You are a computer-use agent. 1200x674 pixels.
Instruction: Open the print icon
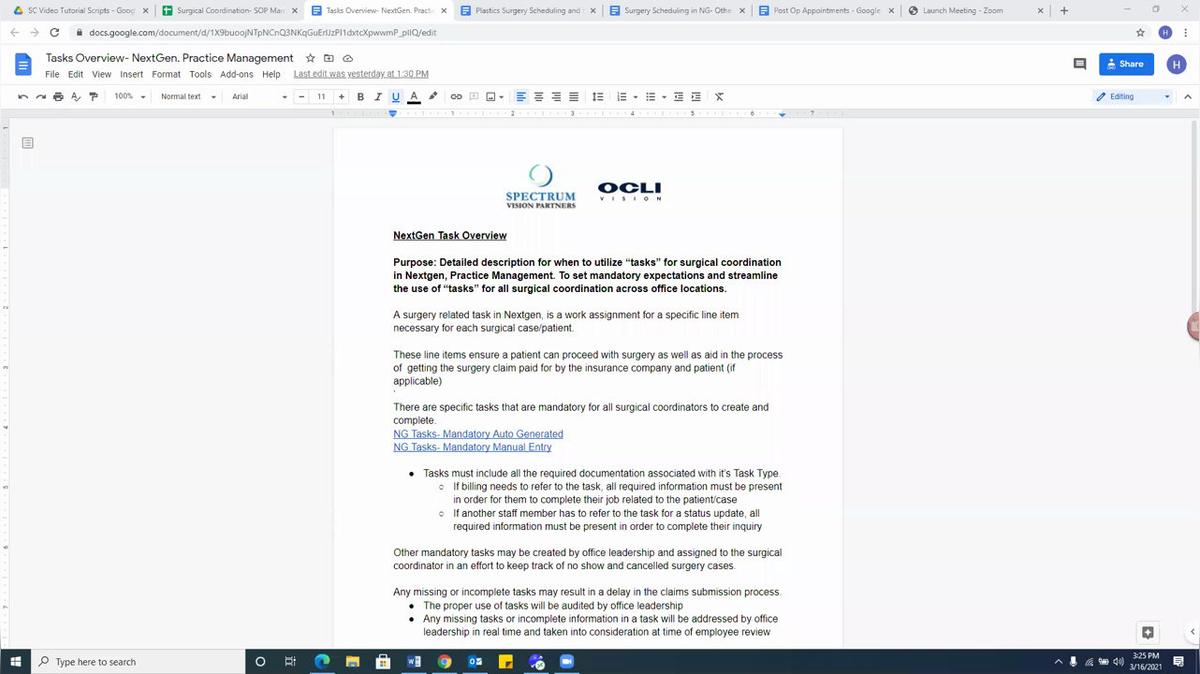tap(57, 96)
